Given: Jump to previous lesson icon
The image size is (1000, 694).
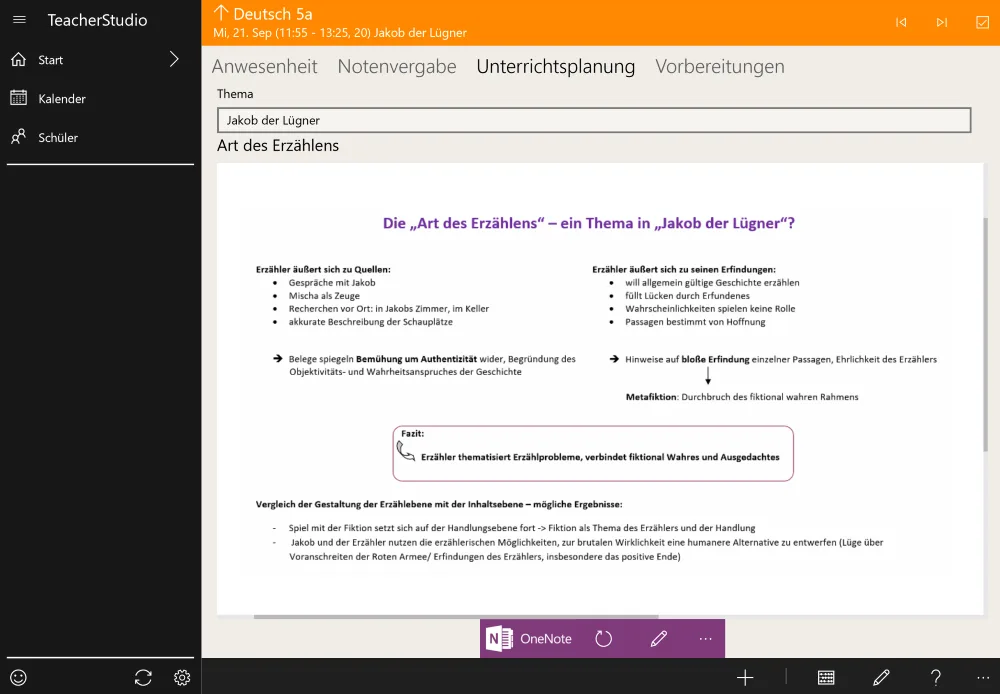Looking at the screenshot, I should pos(901,22).
